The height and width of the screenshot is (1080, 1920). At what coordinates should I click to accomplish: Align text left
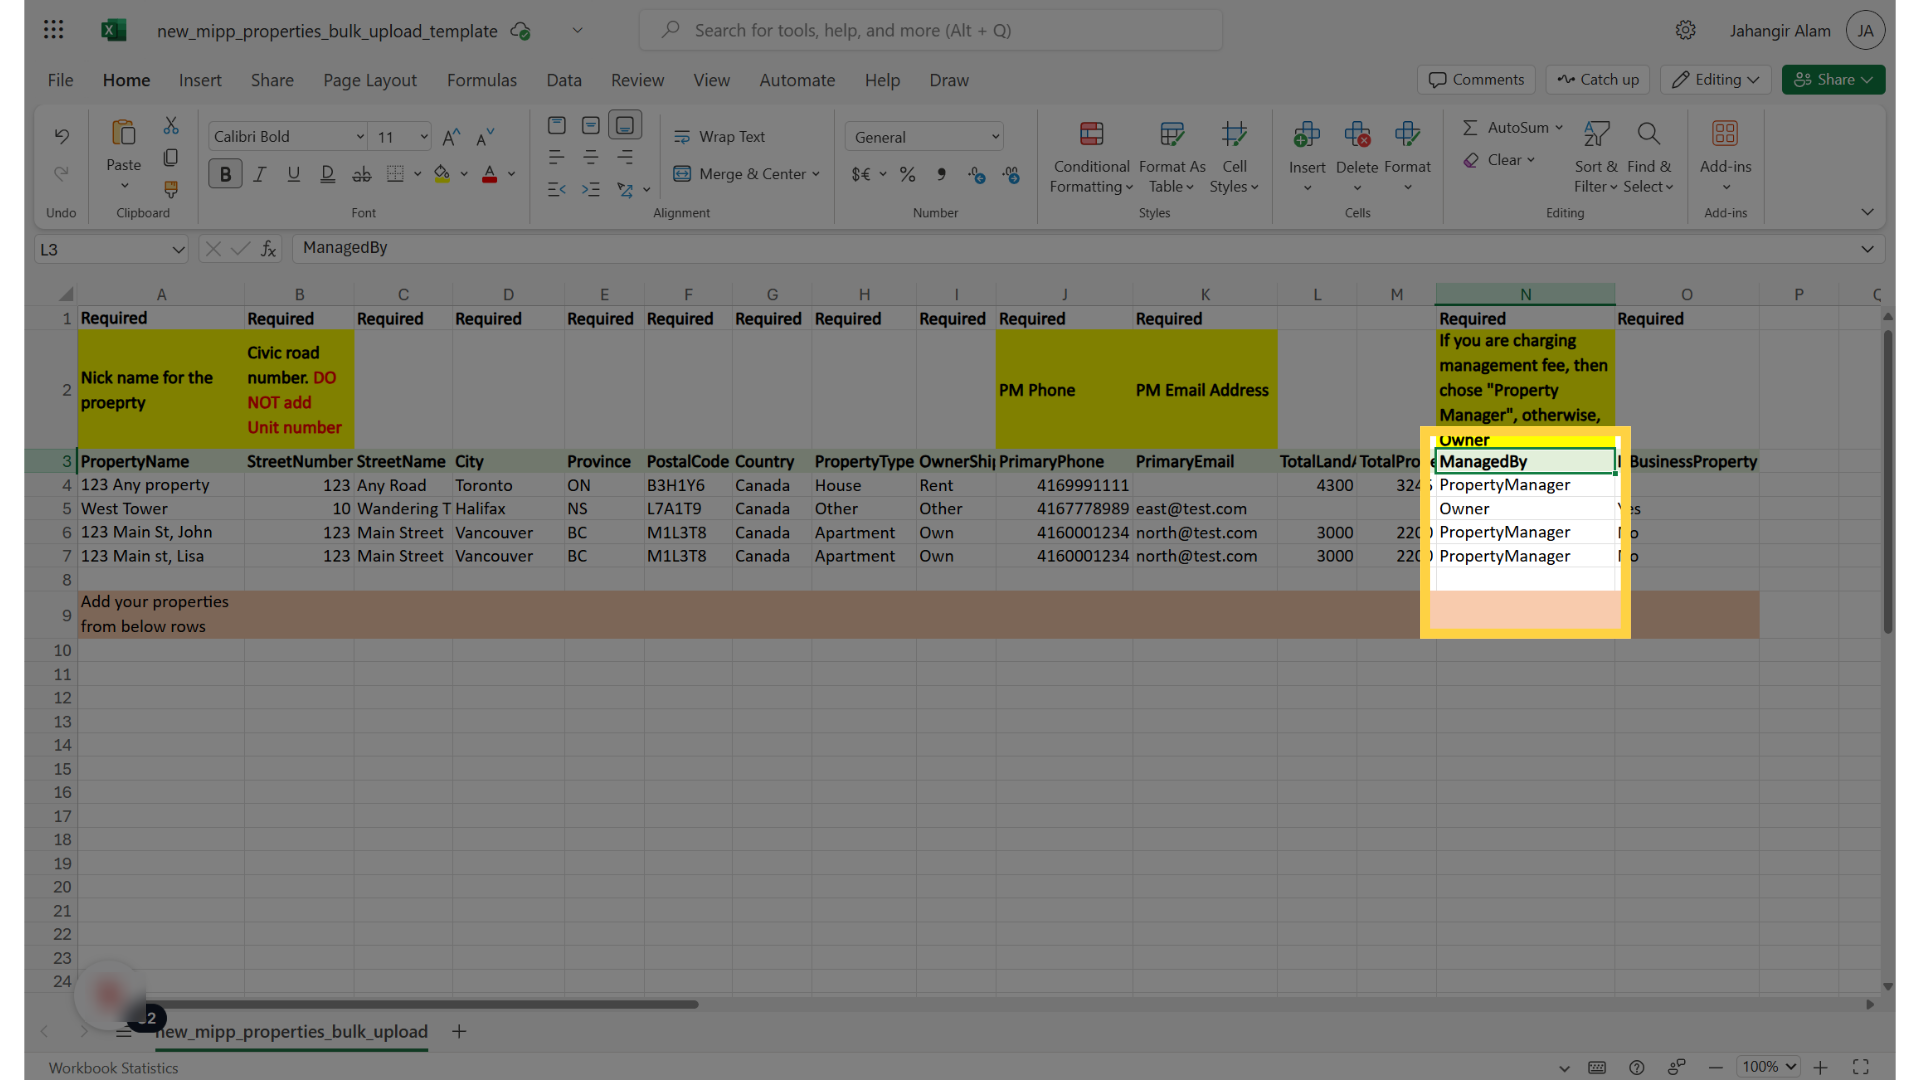[557, 157]
